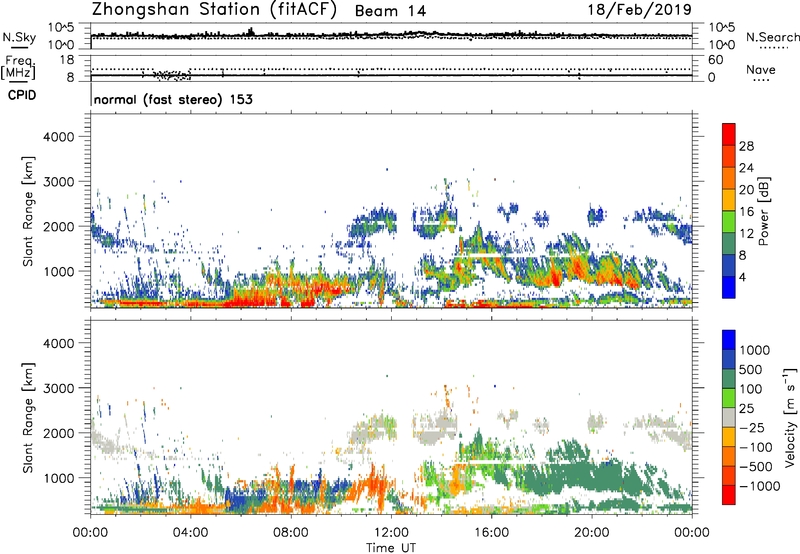Click the '1000' velocity colorbar tick

tap(754, 350)
